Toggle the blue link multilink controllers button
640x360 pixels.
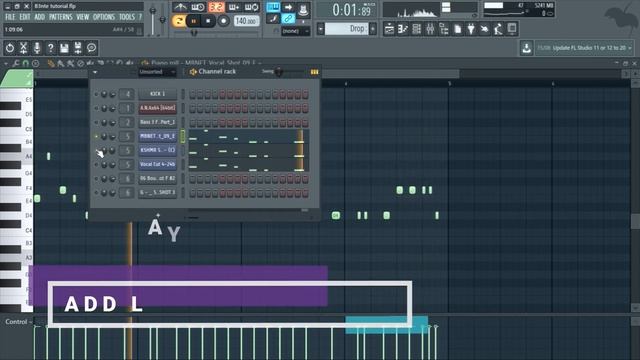(x=288, y=18)
